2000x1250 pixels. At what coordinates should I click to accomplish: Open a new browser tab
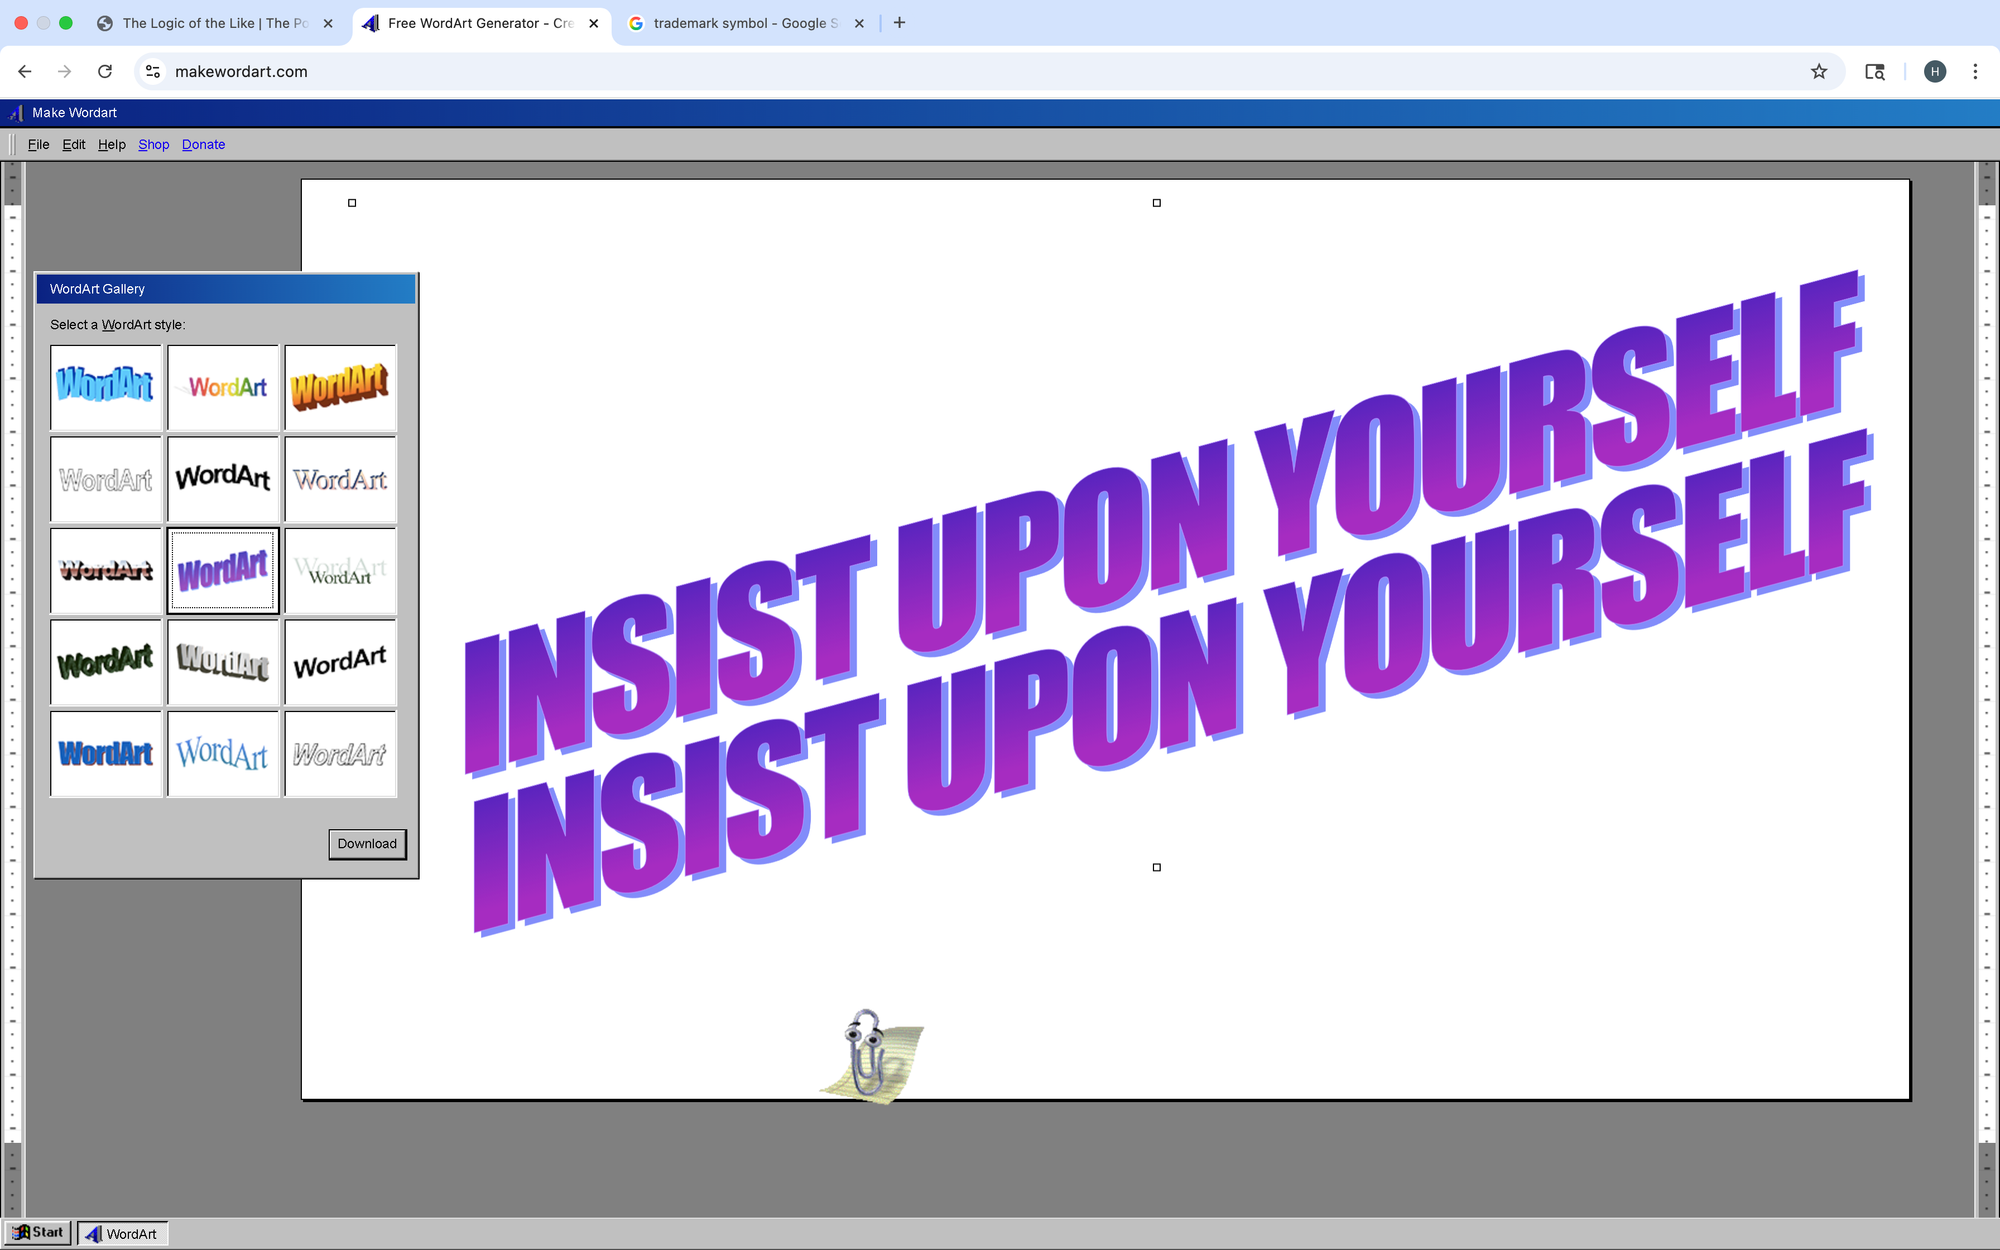click(x=899, y=23)
